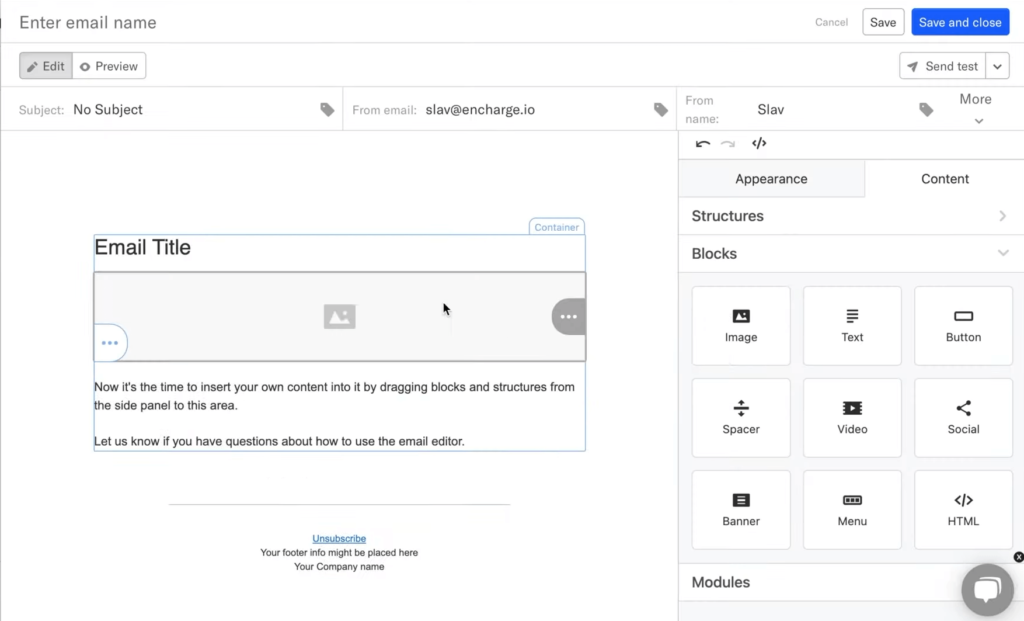
Task: Choose the Button block
Action: coord(963,326)
